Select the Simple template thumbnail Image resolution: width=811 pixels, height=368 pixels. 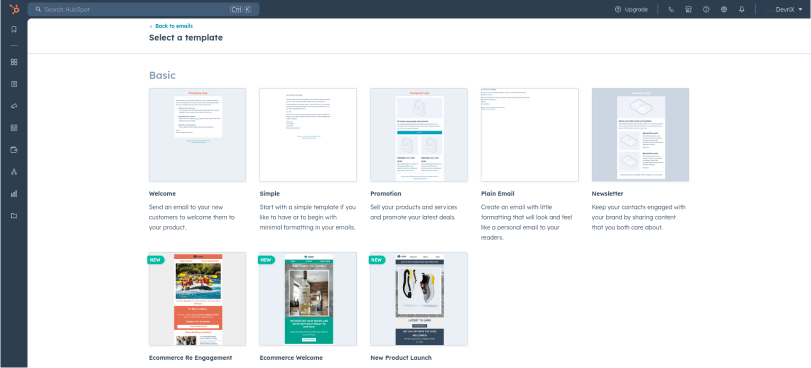point(308,135)
